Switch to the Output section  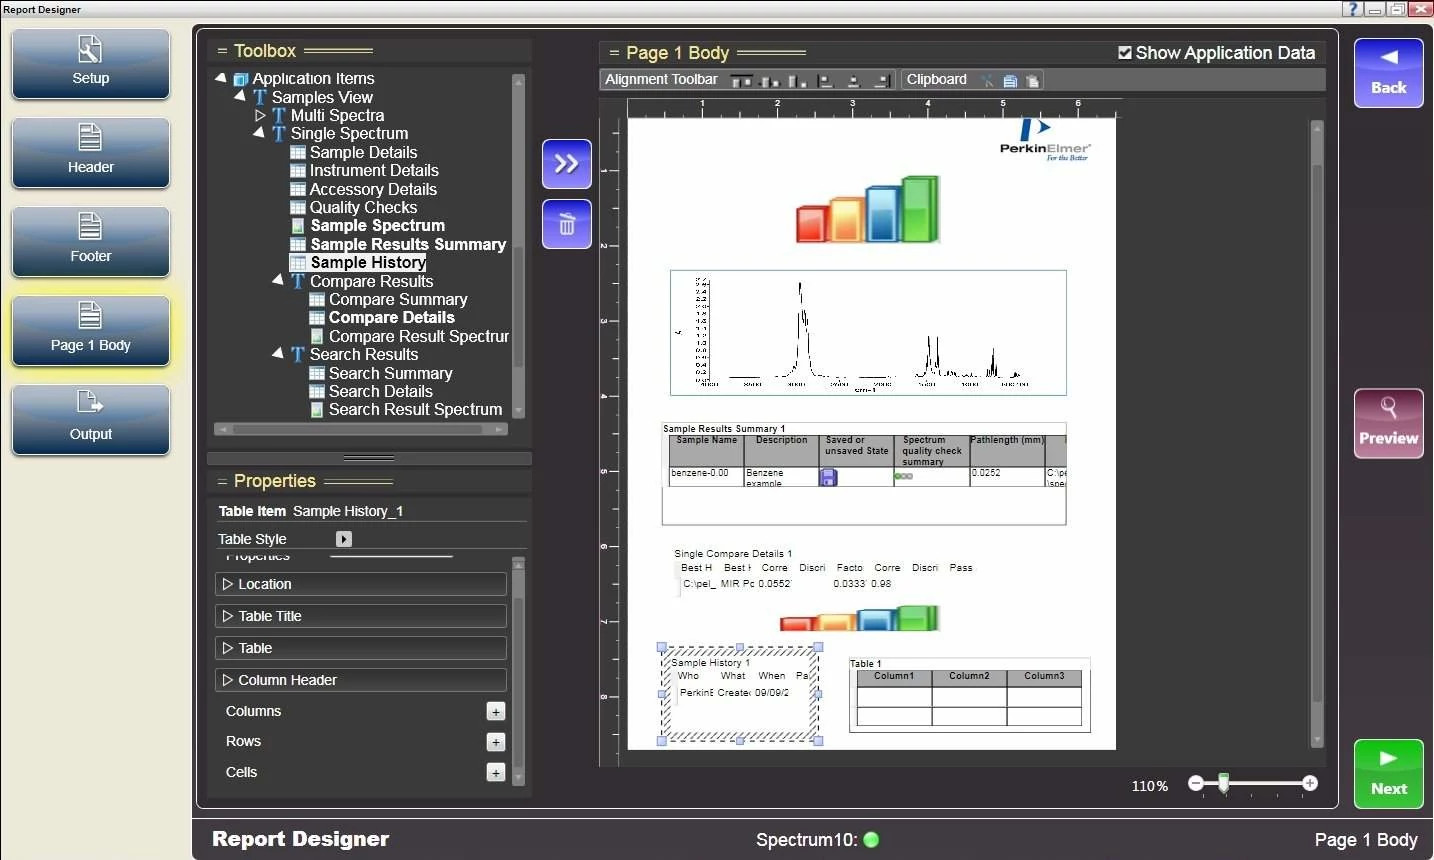(x=91, y=420)
